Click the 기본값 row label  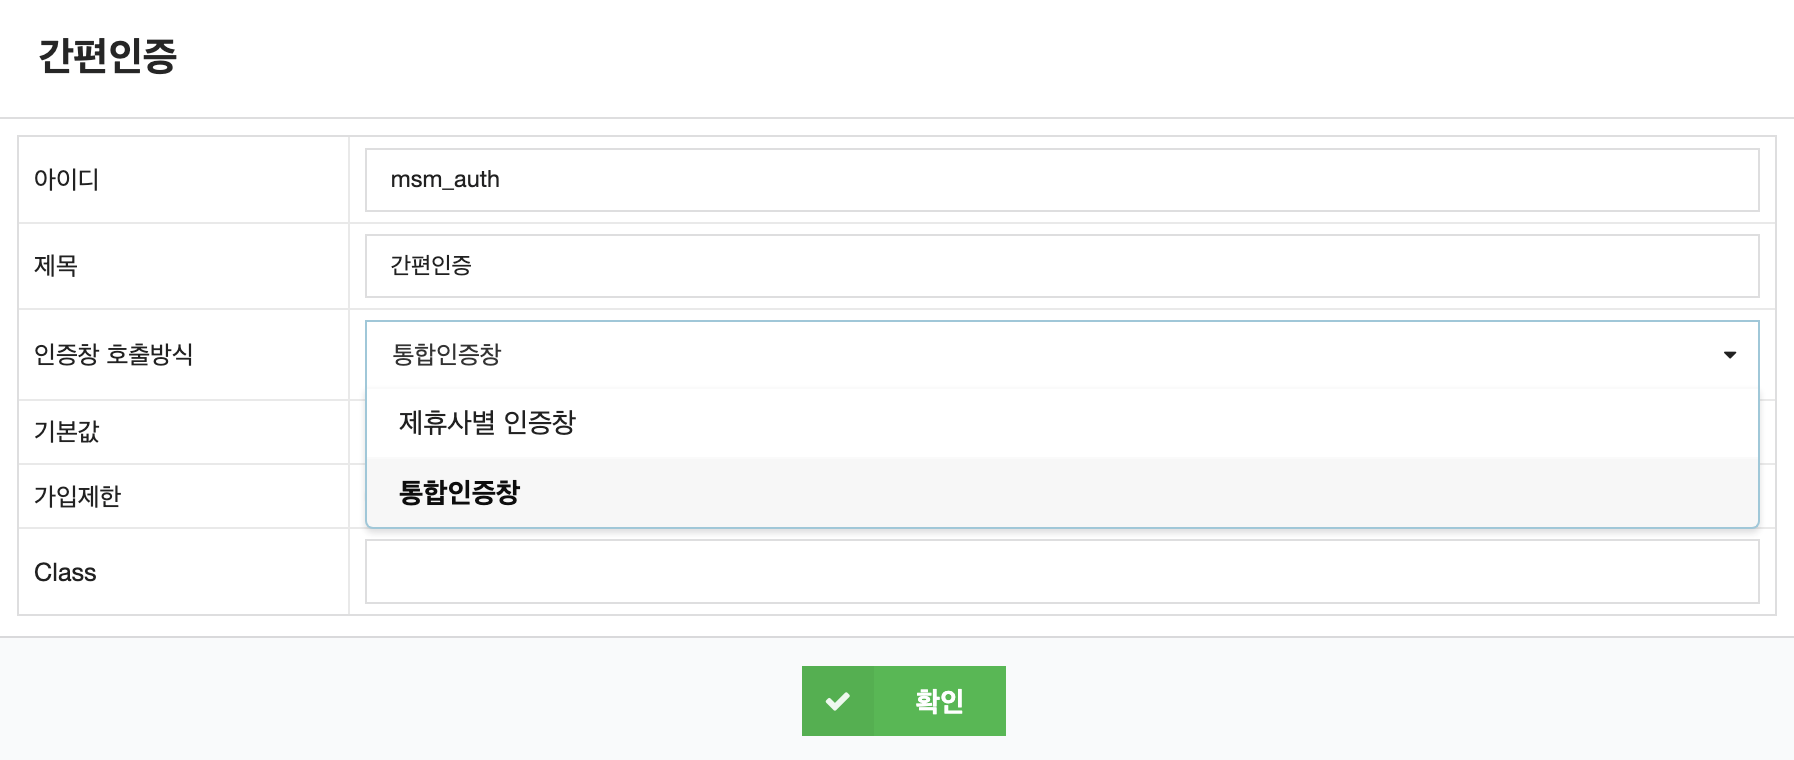67,432
